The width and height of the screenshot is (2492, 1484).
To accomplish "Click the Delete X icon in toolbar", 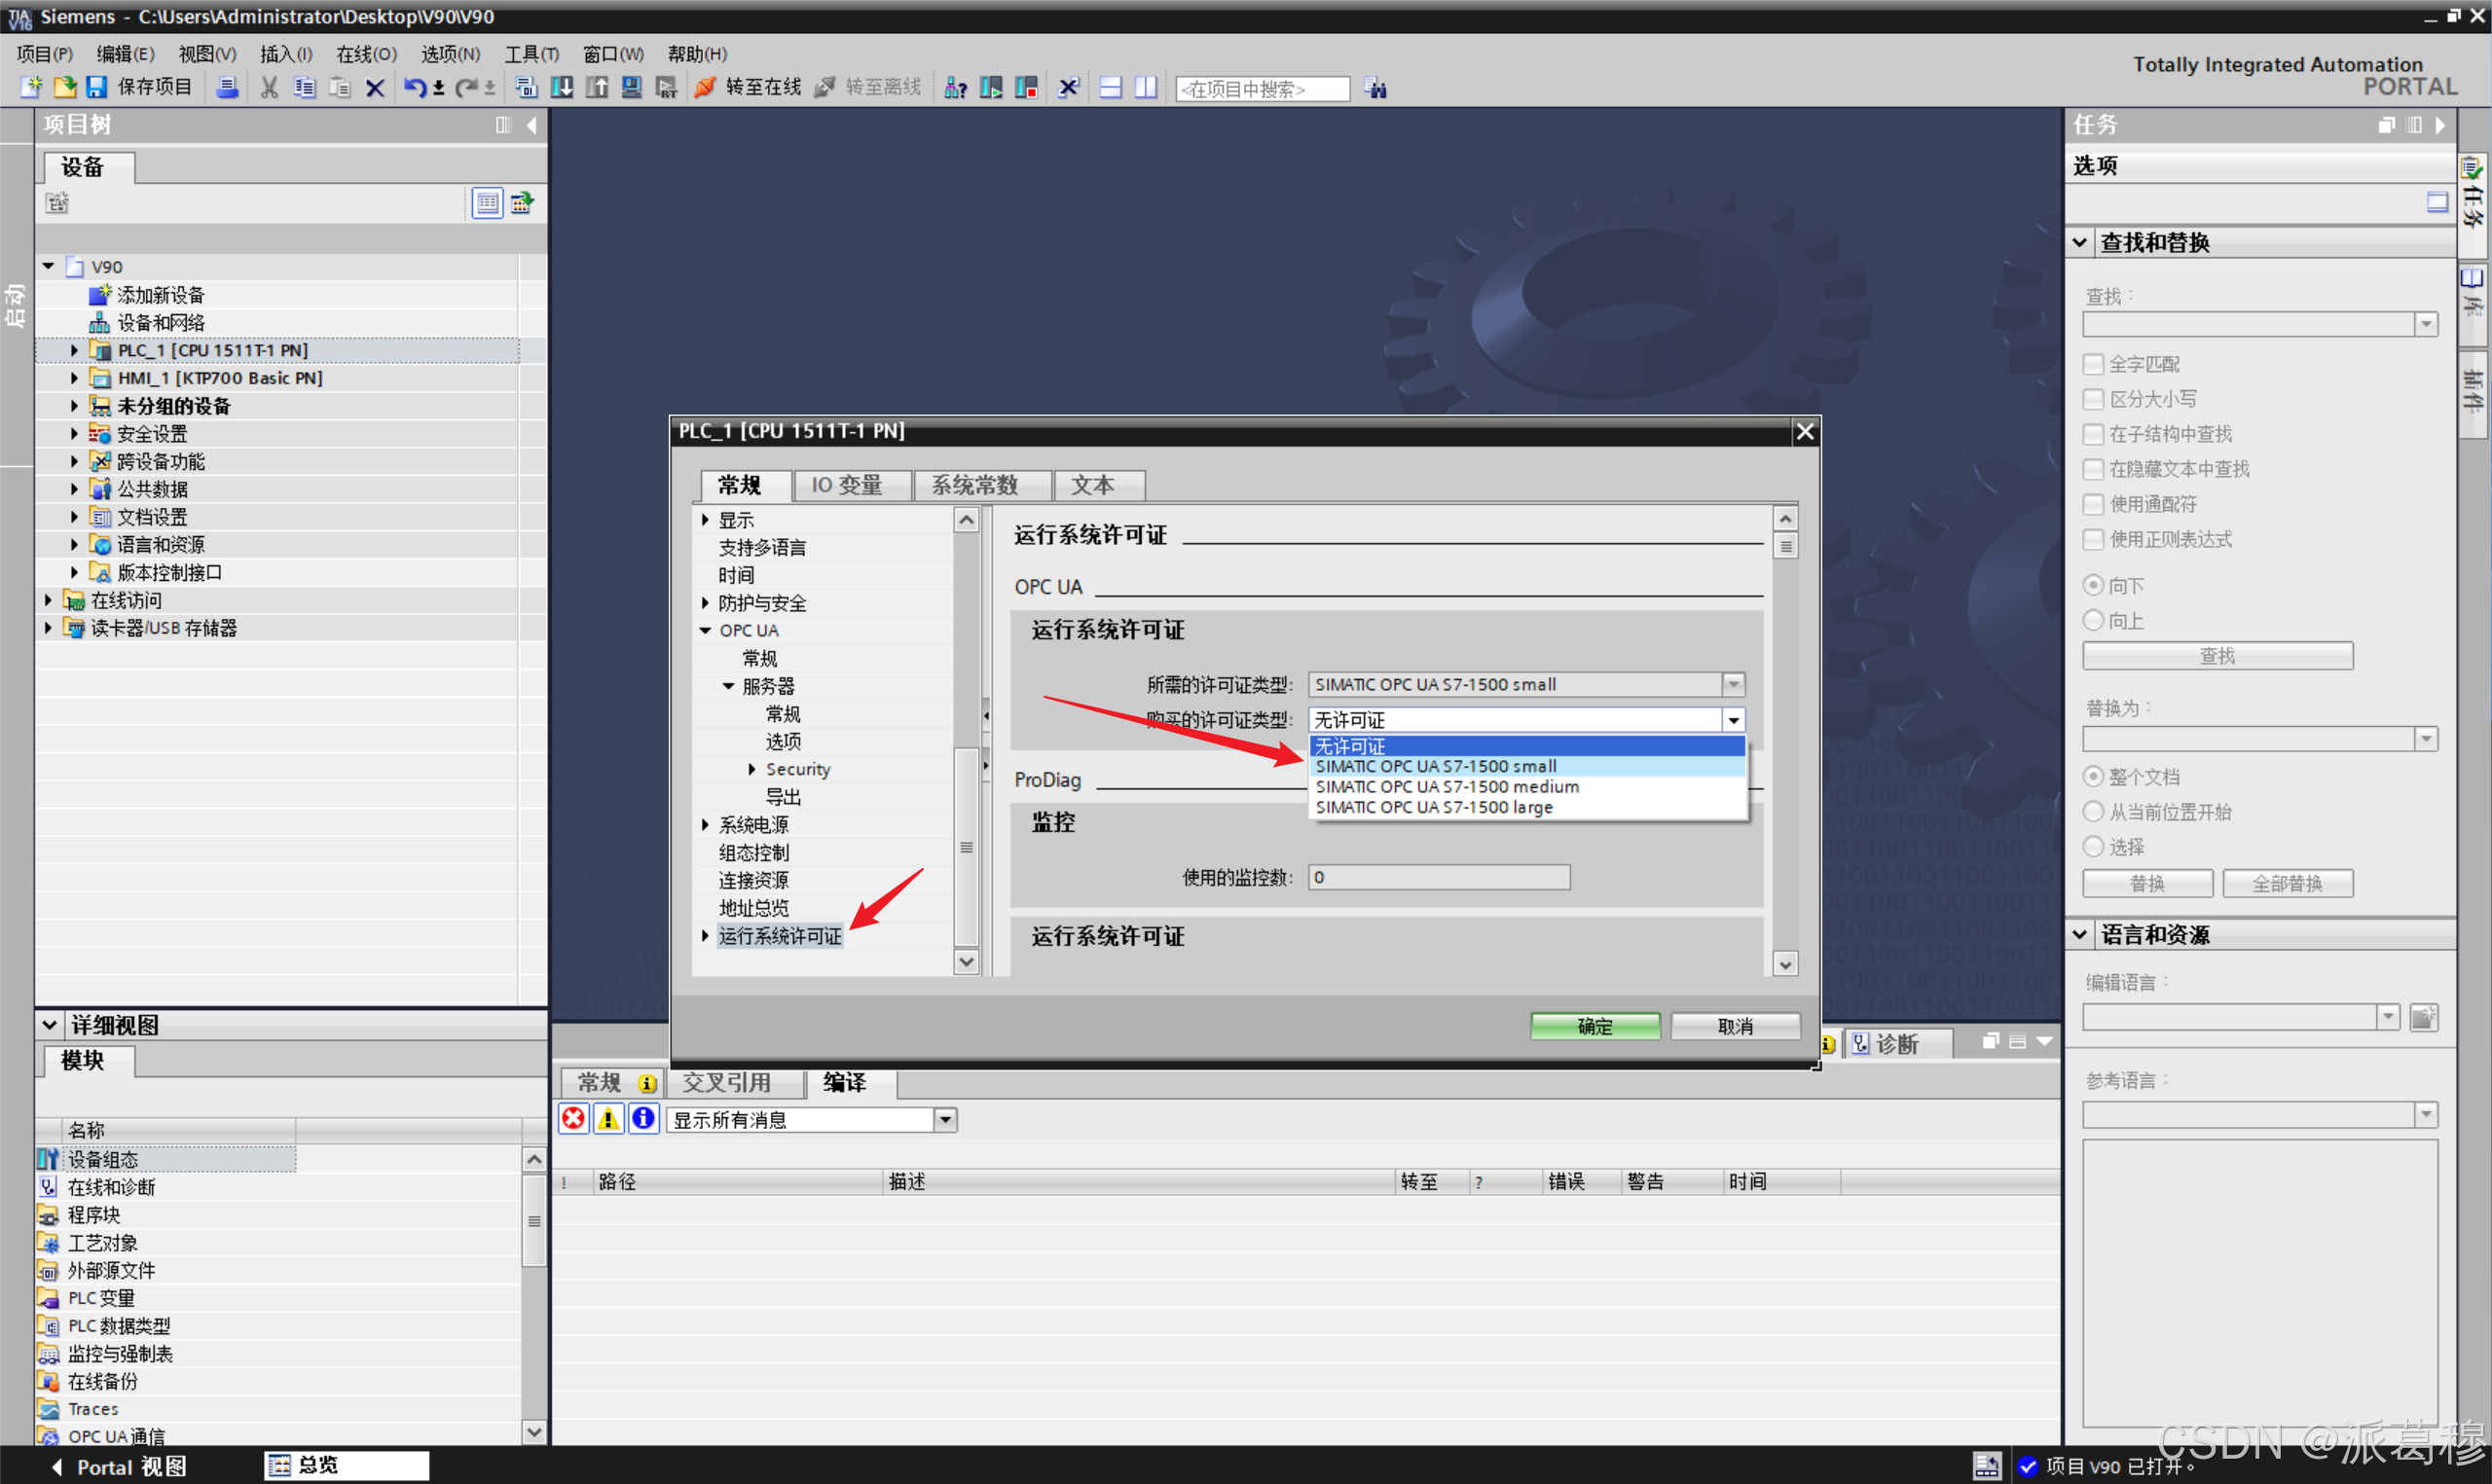I will point(375,88).
